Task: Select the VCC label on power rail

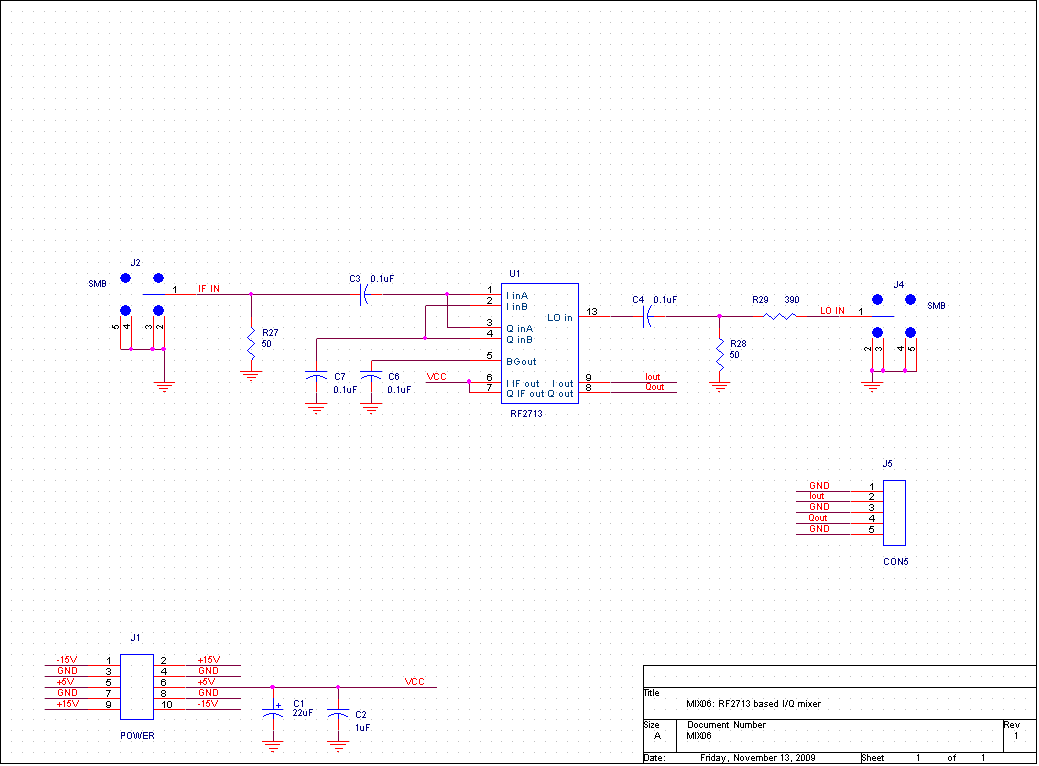Action: pyautogui.click(x=414, y=682)
